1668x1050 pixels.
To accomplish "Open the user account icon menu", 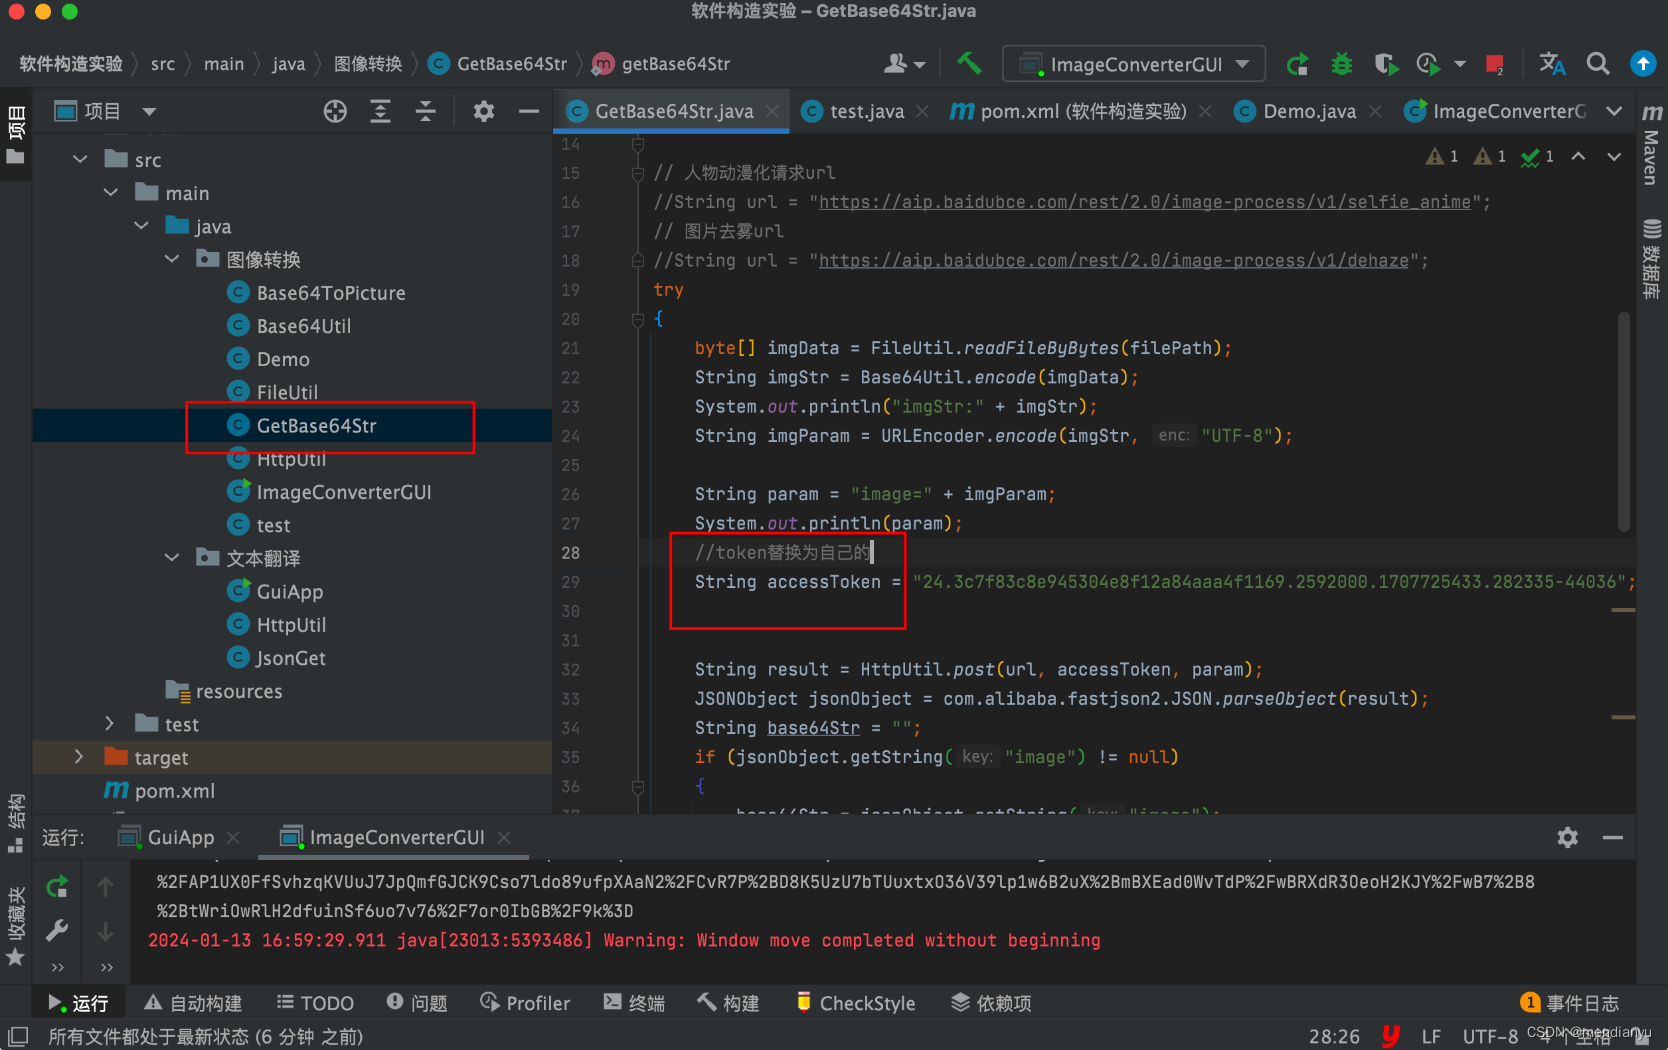I will click(904, 64).
